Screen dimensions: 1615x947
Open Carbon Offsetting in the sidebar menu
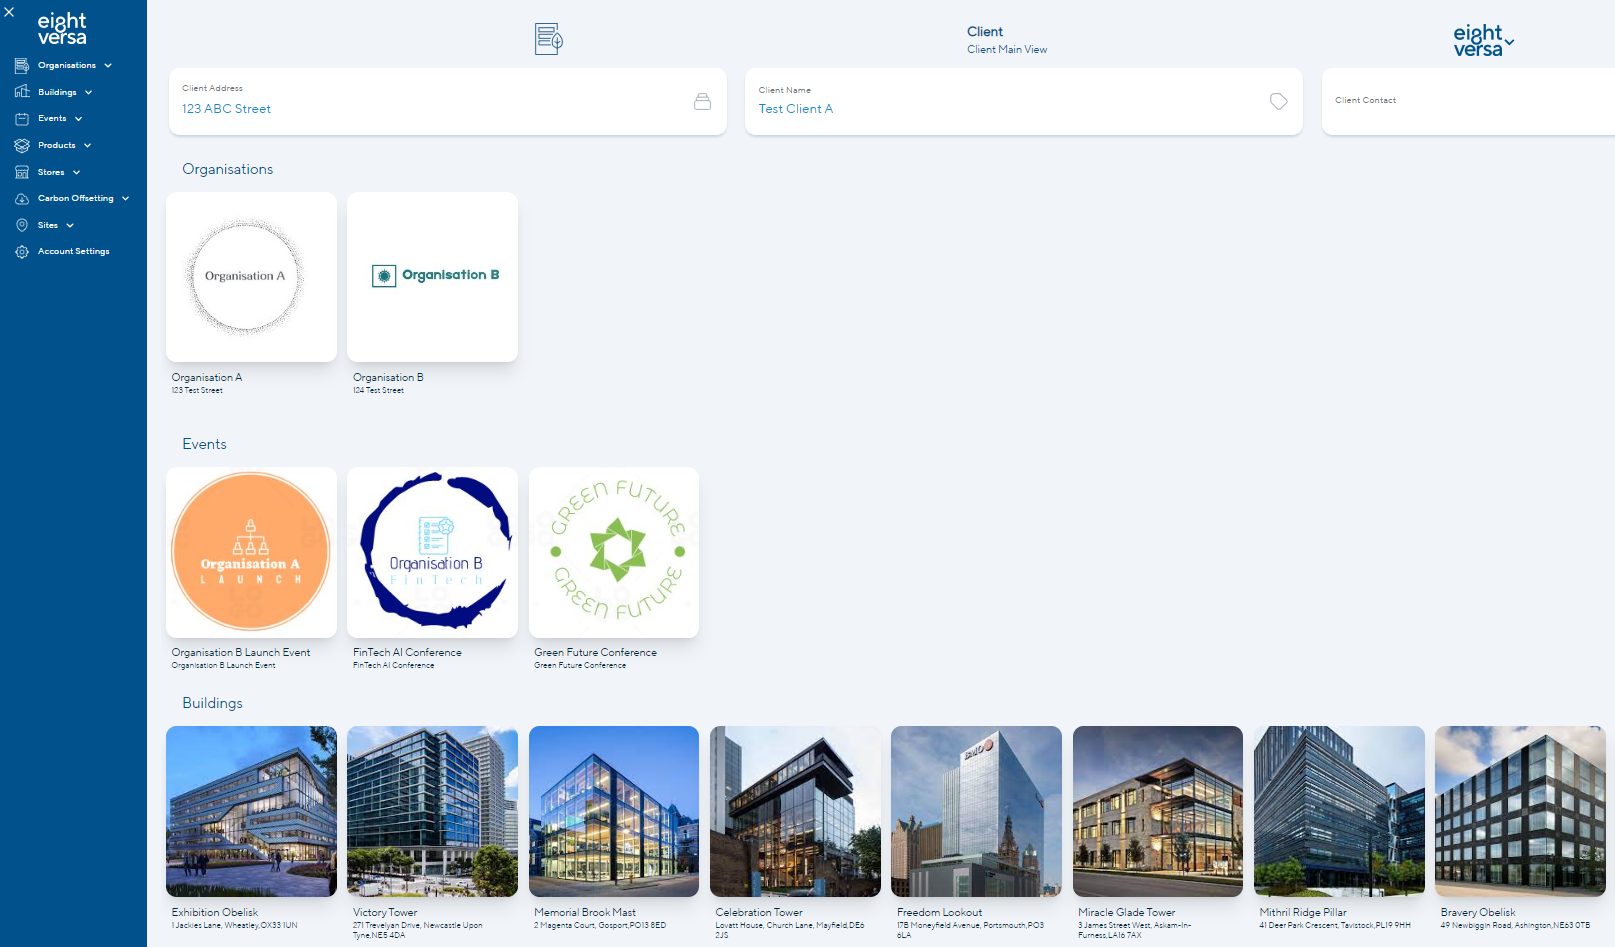pyautogui.click(x=76, y=199)
